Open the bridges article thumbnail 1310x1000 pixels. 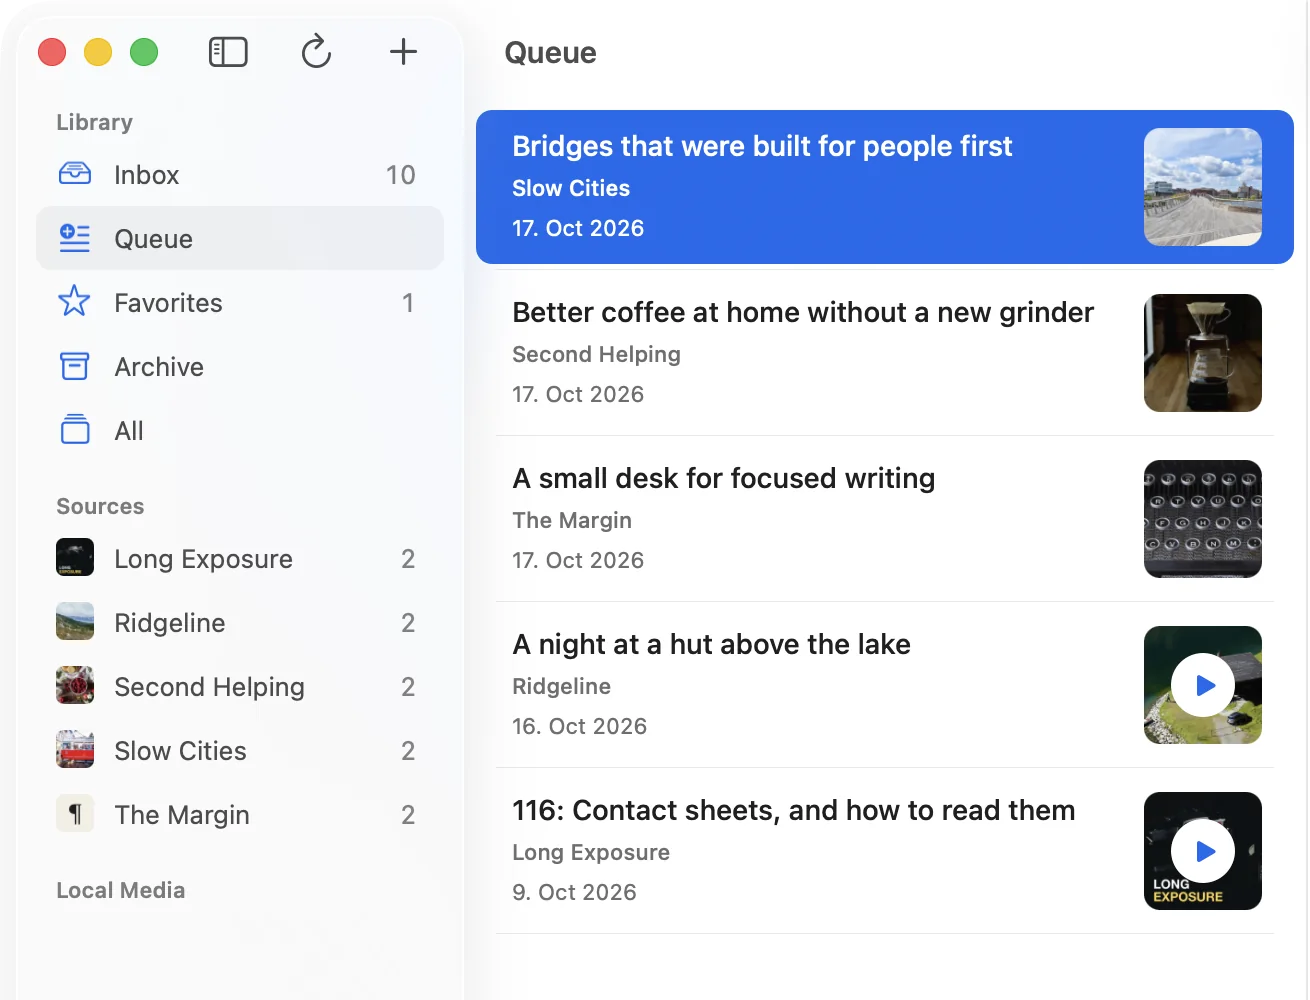coord(1203,187)
